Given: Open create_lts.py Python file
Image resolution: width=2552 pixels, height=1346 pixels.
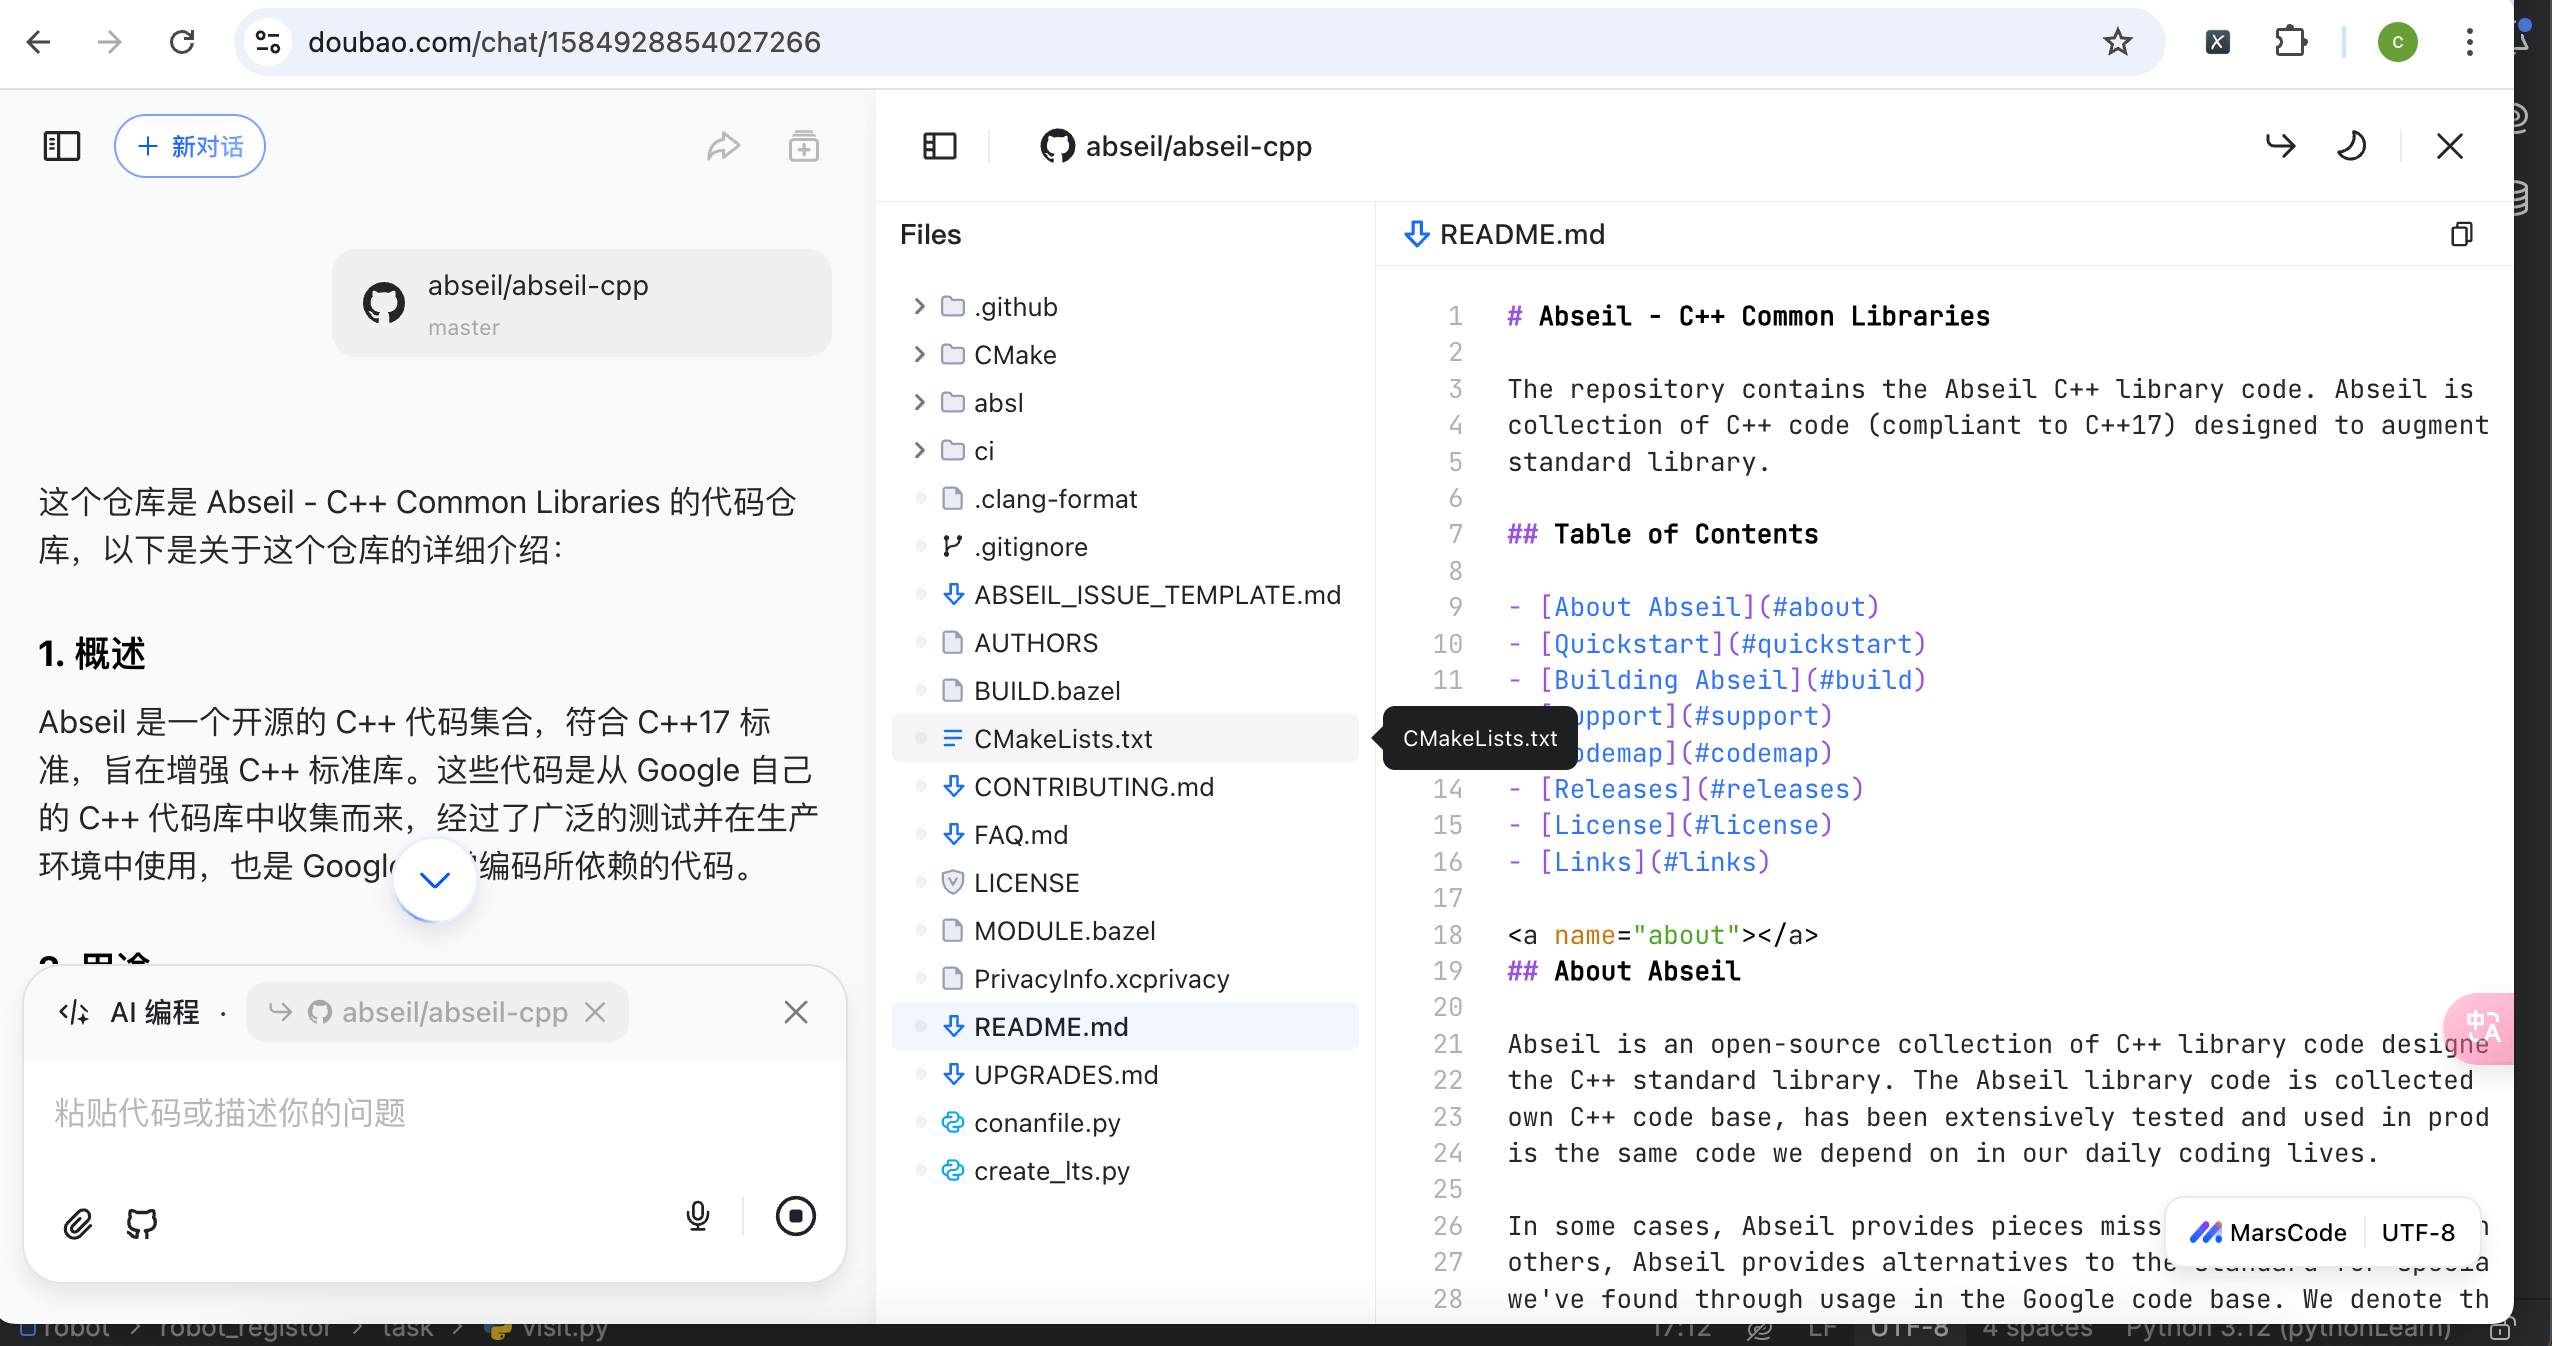Looking at the screenshot, I should (1125, 1170).
